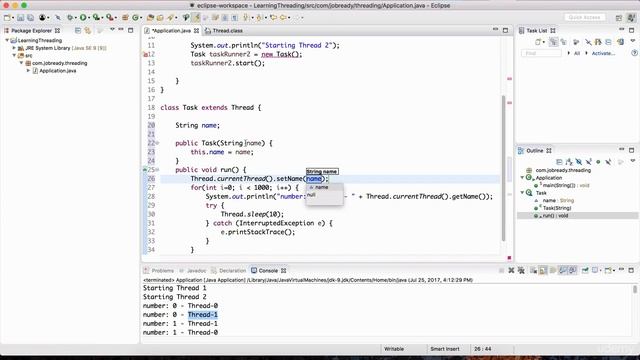Click the green Run button in toolbar

point(83,18)
